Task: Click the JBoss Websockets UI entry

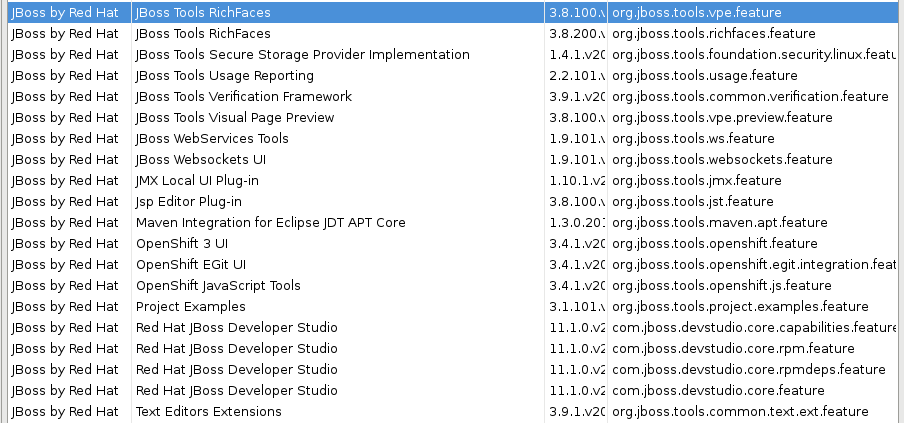Action: (x=200, y=160)
